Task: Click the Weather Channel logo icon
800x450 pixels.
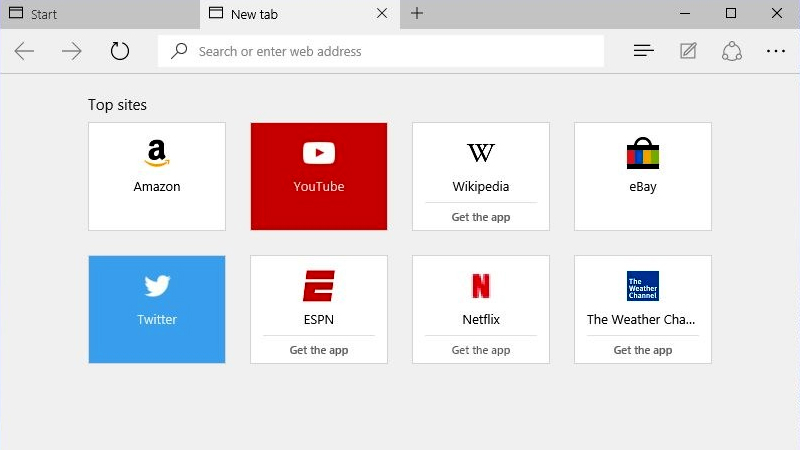Action: coord(642,286)
